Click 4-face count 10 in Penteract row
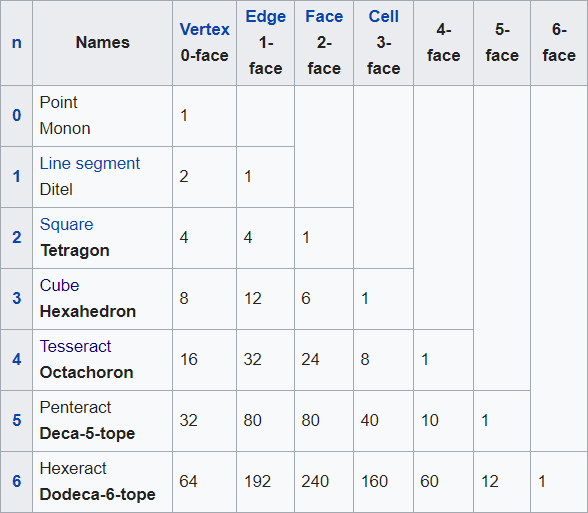This screenshot has width=588, height=513. pyautogui.click(x=429, y=420)
